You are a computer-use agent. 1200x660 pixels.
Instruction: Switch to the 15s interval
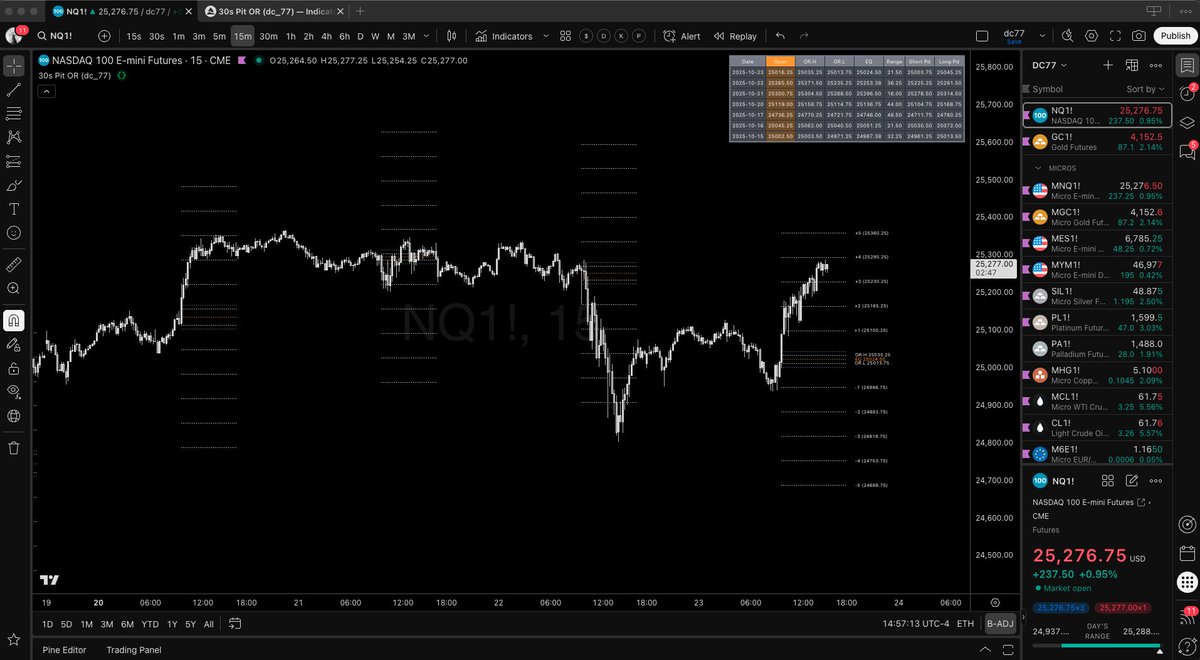point(134,36)
